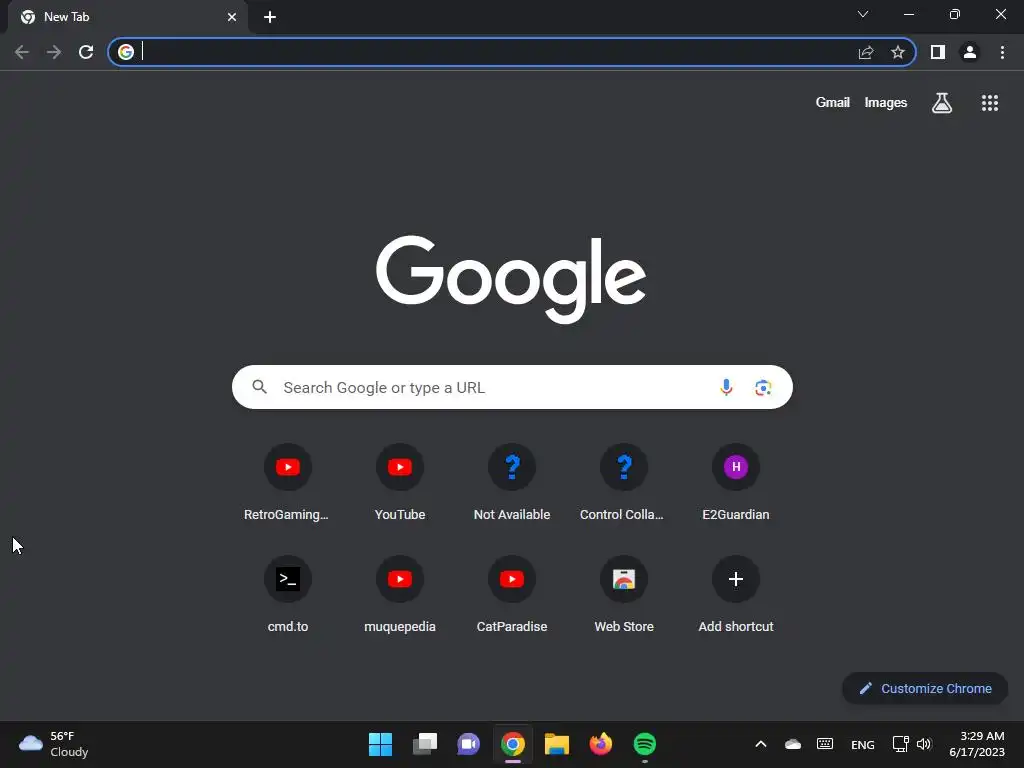Share this page via address bar icon
This screenshot has height=768, width=1024.
click(866, 52)
